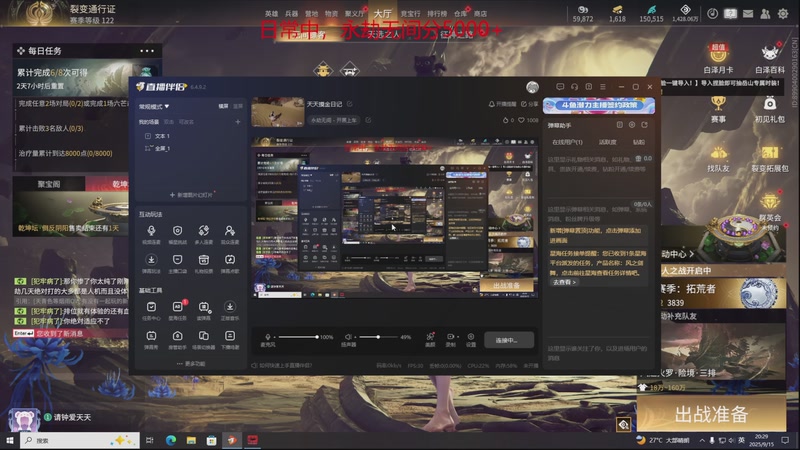Click the headset support icon in title bar
Viewport: 800px width, 450px height.
coord(574,87)
